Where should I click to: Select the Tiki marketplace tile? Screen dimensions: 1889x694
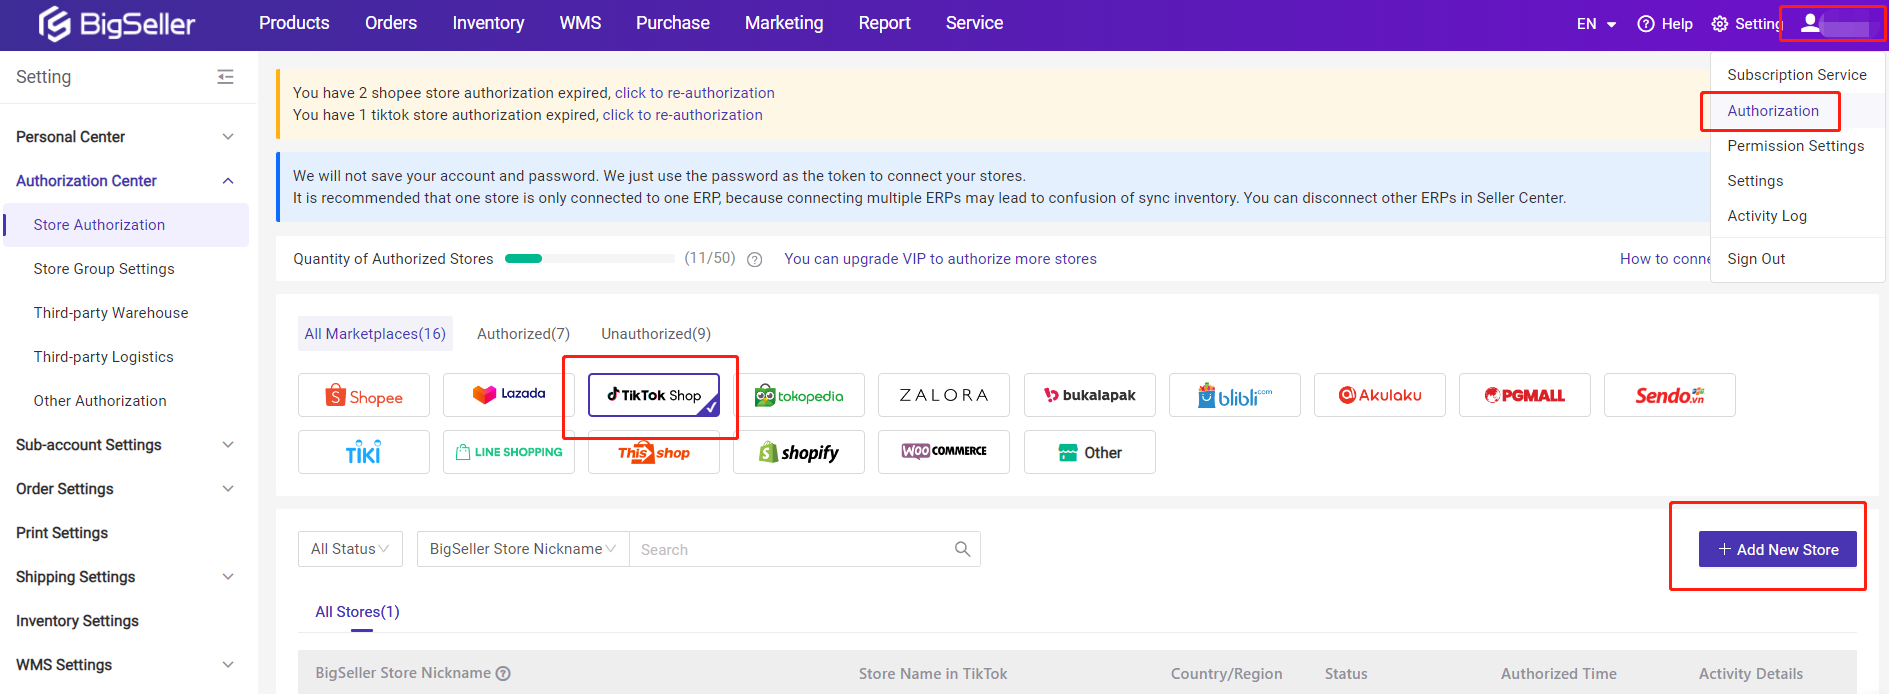coord(364,452)
